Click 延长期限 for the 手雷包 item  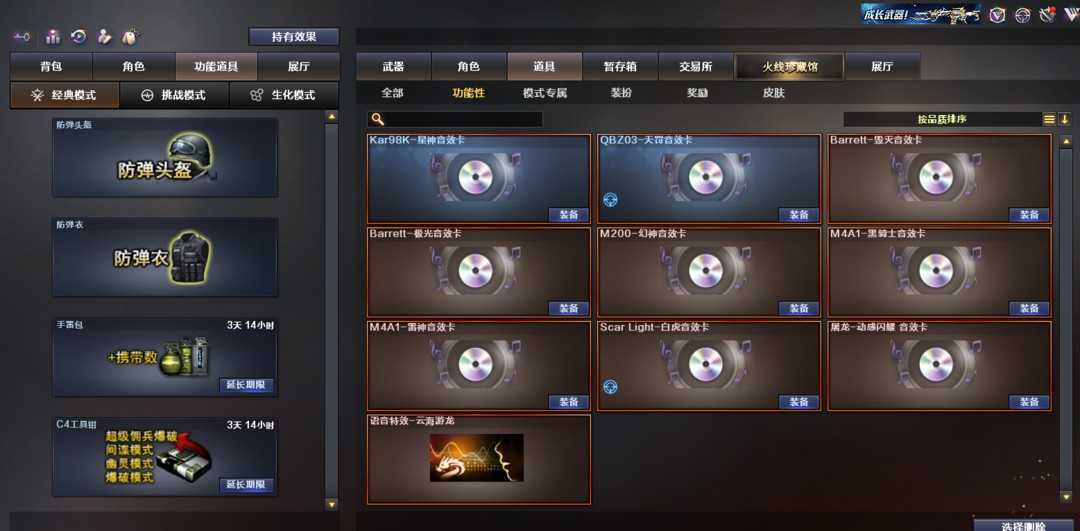pyautogui.click(x=246, y=385)
